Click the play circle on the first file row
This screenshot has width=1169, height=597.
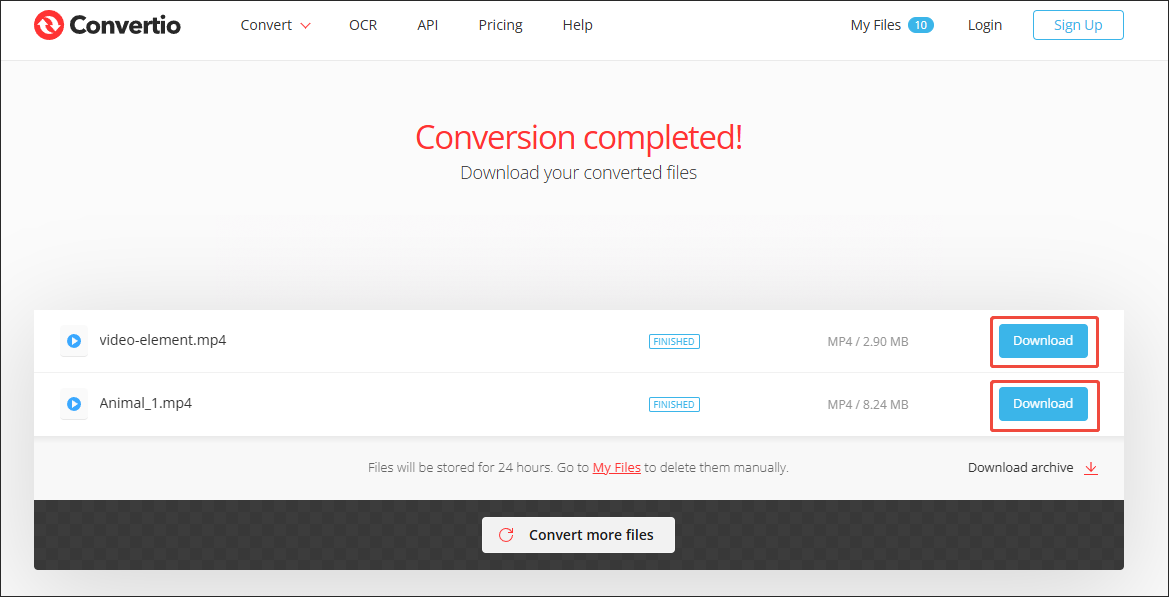tap(74, 340)
